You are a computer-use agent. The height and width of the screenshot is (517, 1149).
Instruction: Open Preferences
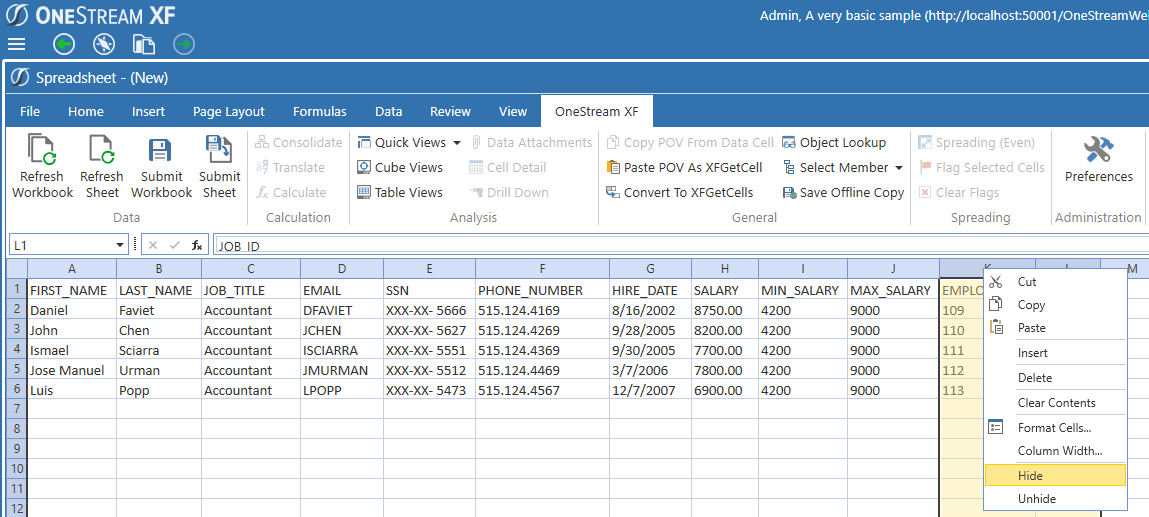click(1098, 159)
